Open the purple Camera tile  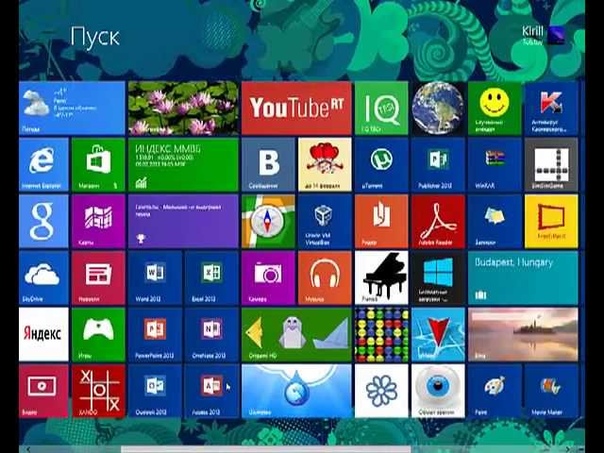click(x=268, y=278)
